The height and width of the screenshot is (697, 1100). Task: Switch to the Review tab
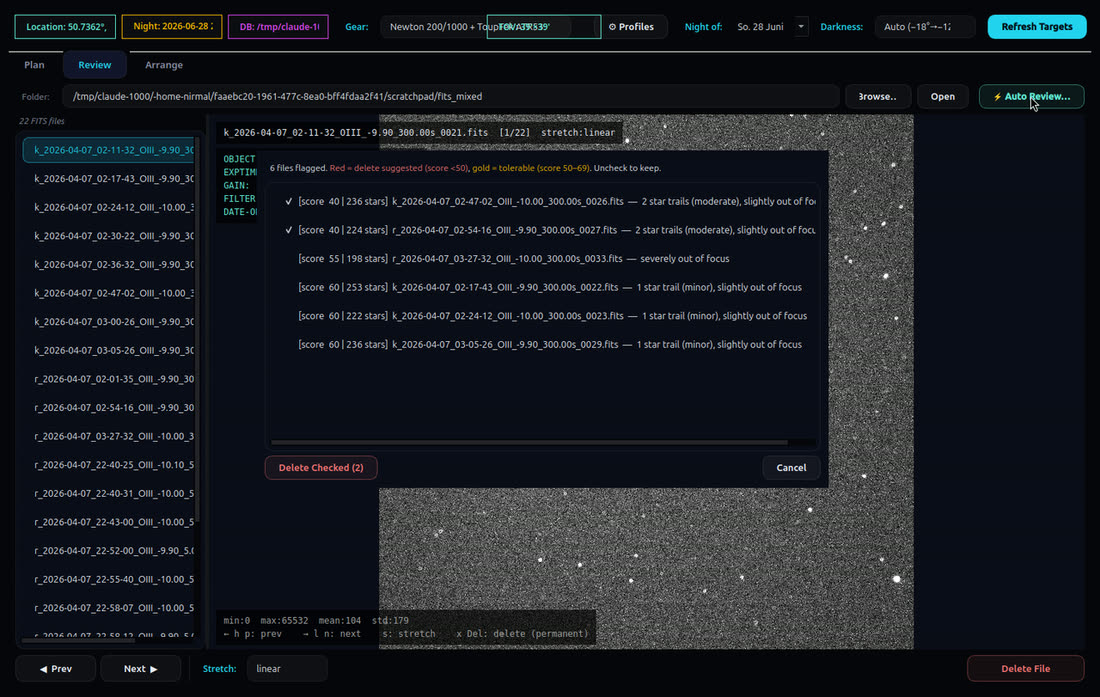(95, 65)
